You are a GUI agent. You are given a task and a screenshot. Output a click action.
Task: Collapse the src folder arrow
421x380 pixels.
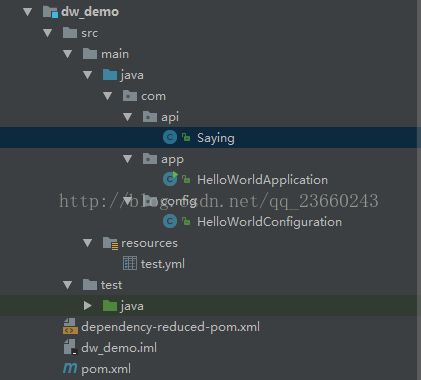click(48, 33)
